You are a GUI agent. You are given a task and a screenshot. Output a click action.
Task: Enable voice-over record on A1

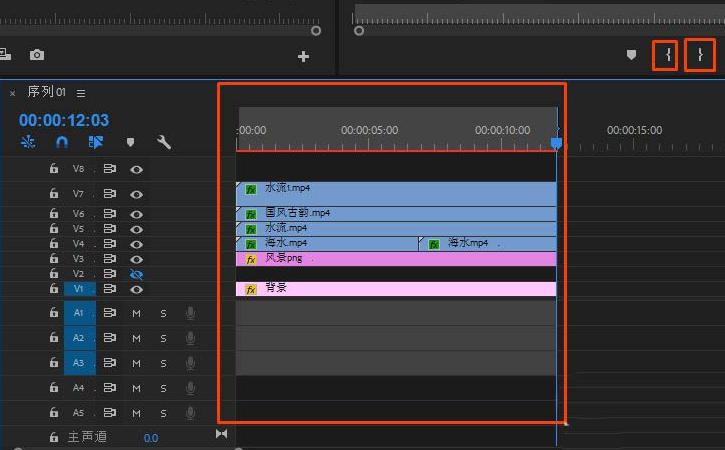190,314
